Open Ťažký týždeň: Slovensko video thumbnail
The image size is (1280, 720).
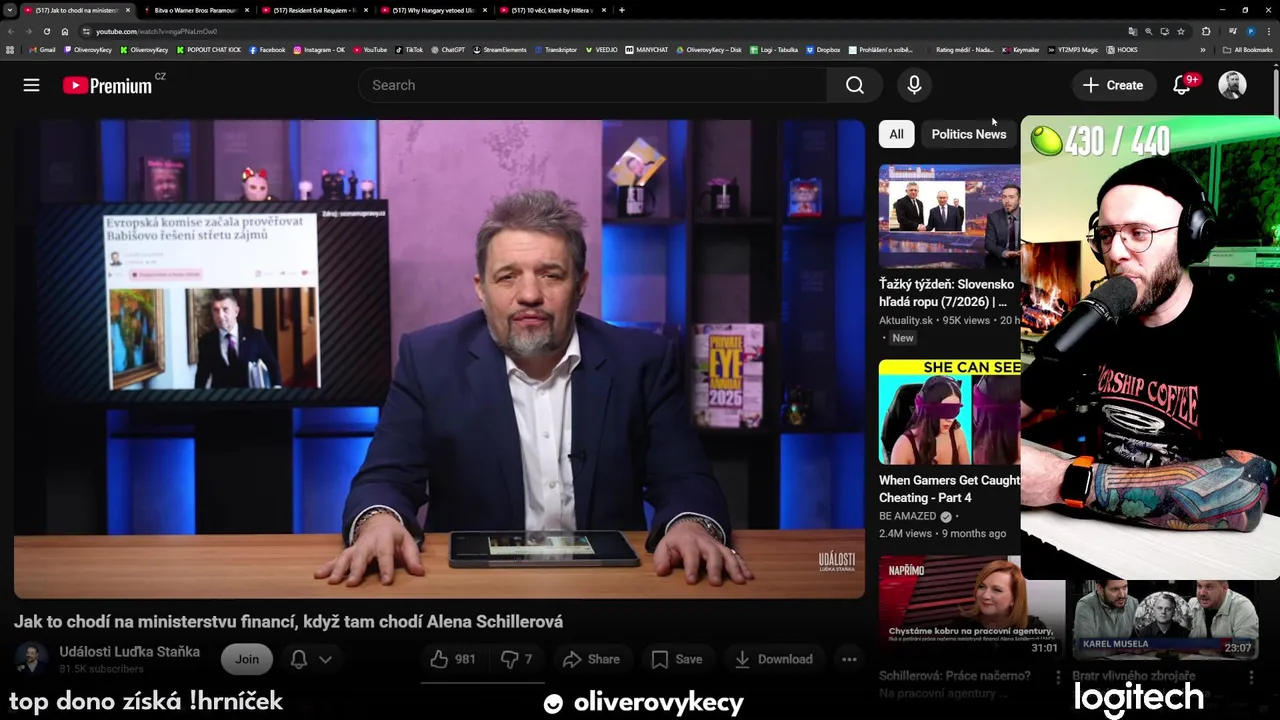(949, 216)
